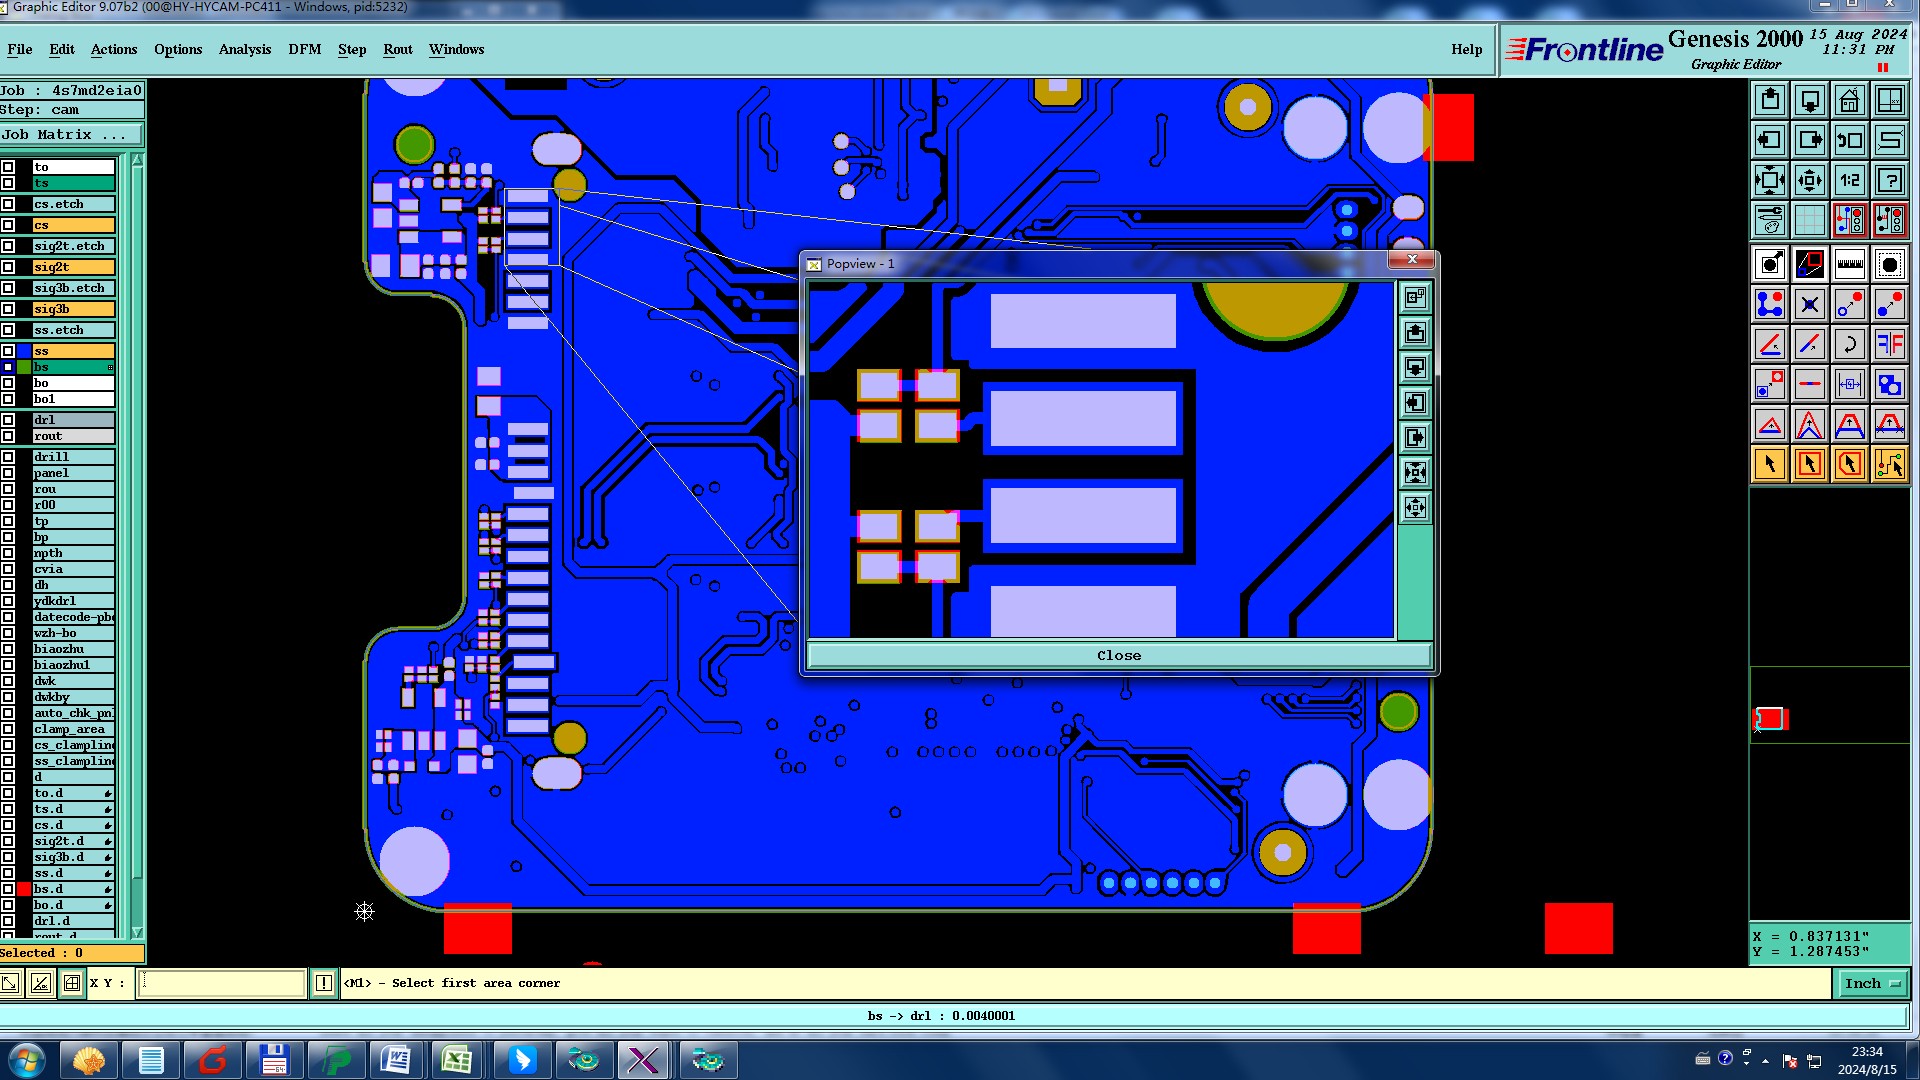Screen dimensions: 1920x1080
Task: Toggle the checkbox beside sig3b layer
Action: [x=8, y=309]
